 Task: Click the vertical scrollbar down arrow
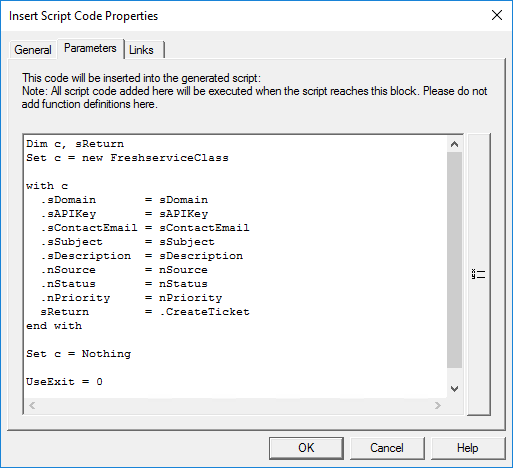coord(454,389)
